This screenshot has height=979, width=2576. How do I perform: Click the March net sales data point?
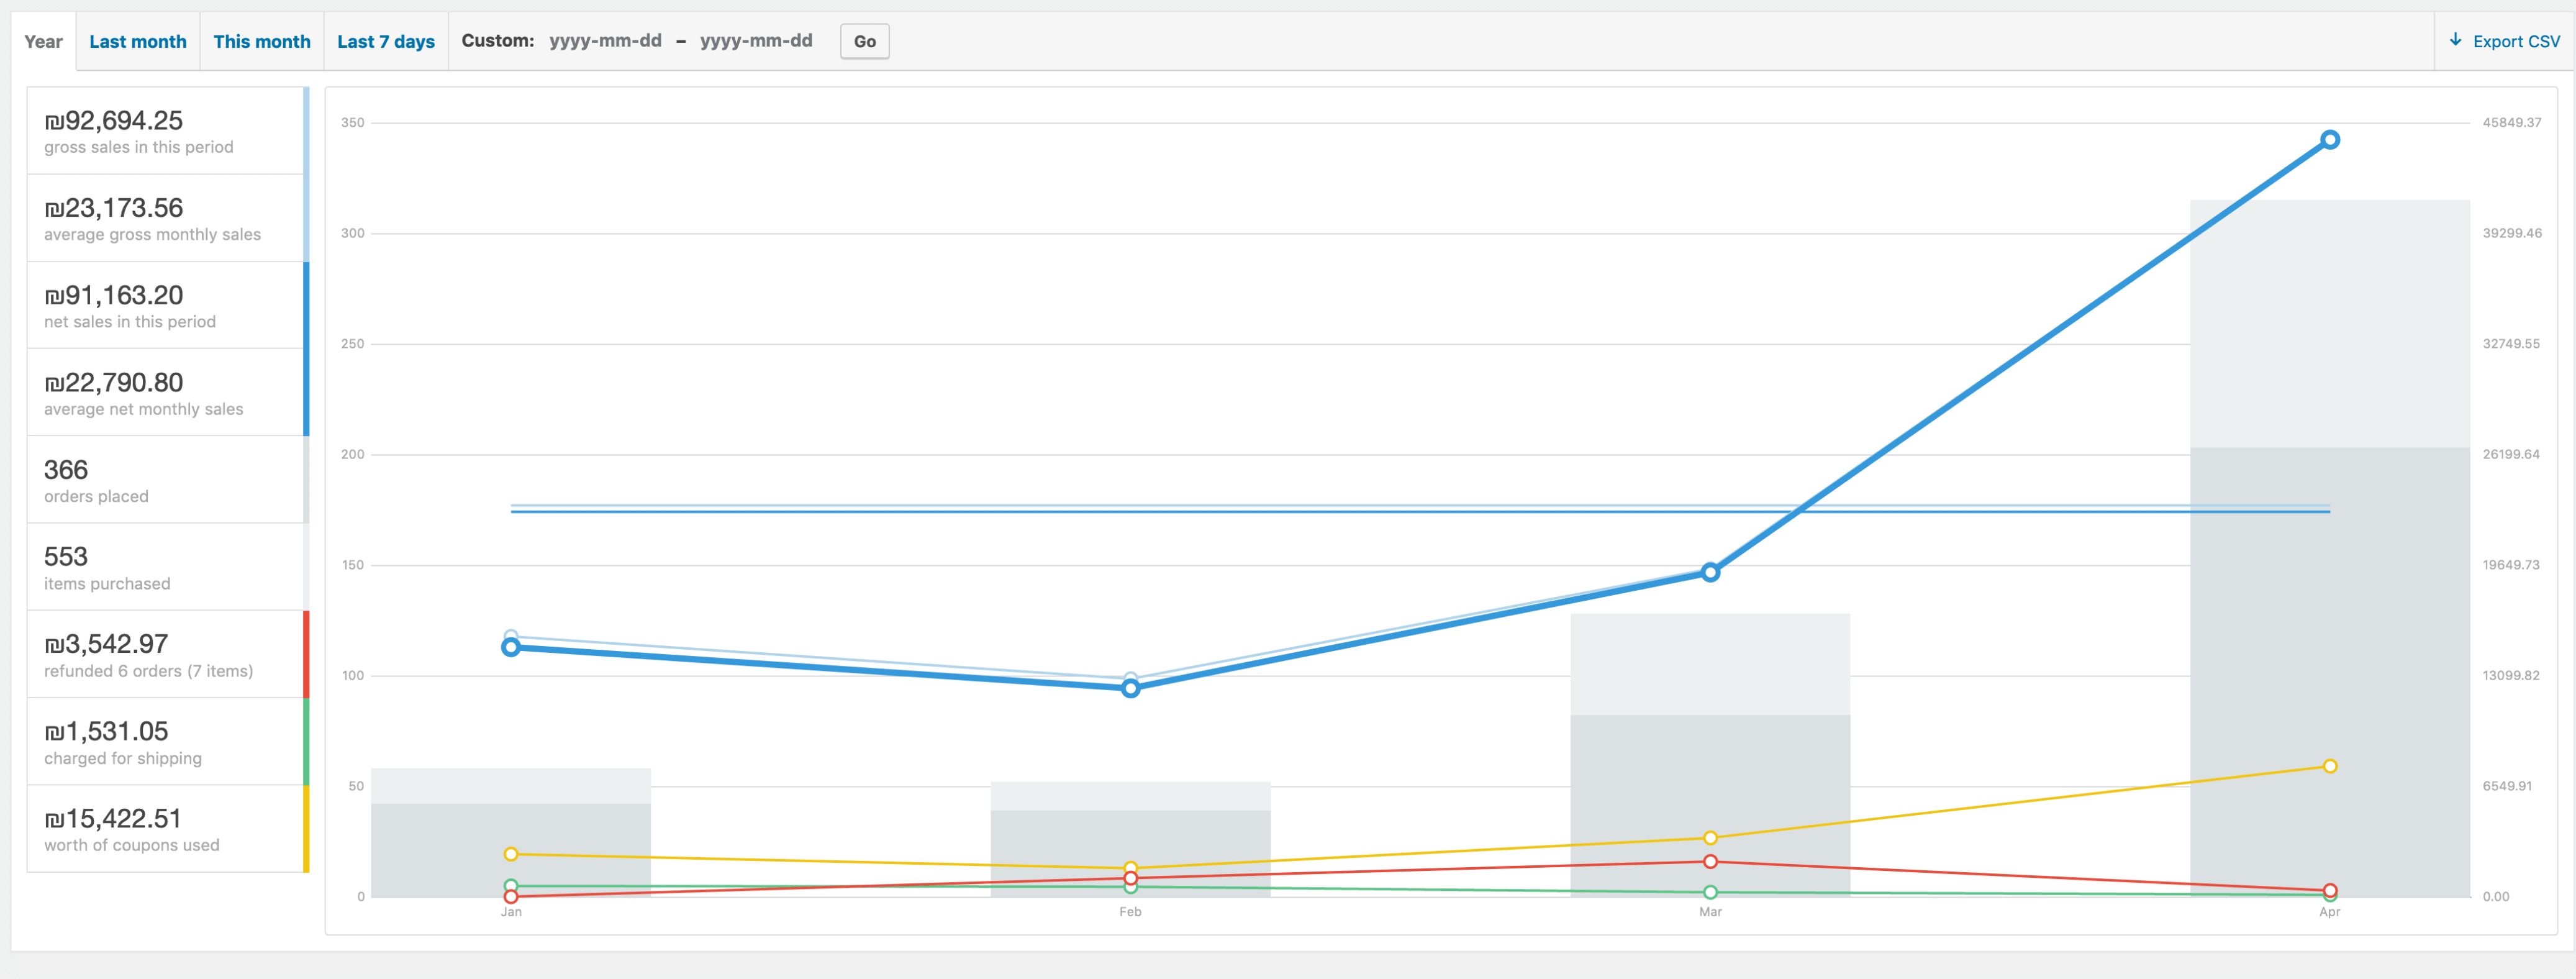tap(1710, 573)
